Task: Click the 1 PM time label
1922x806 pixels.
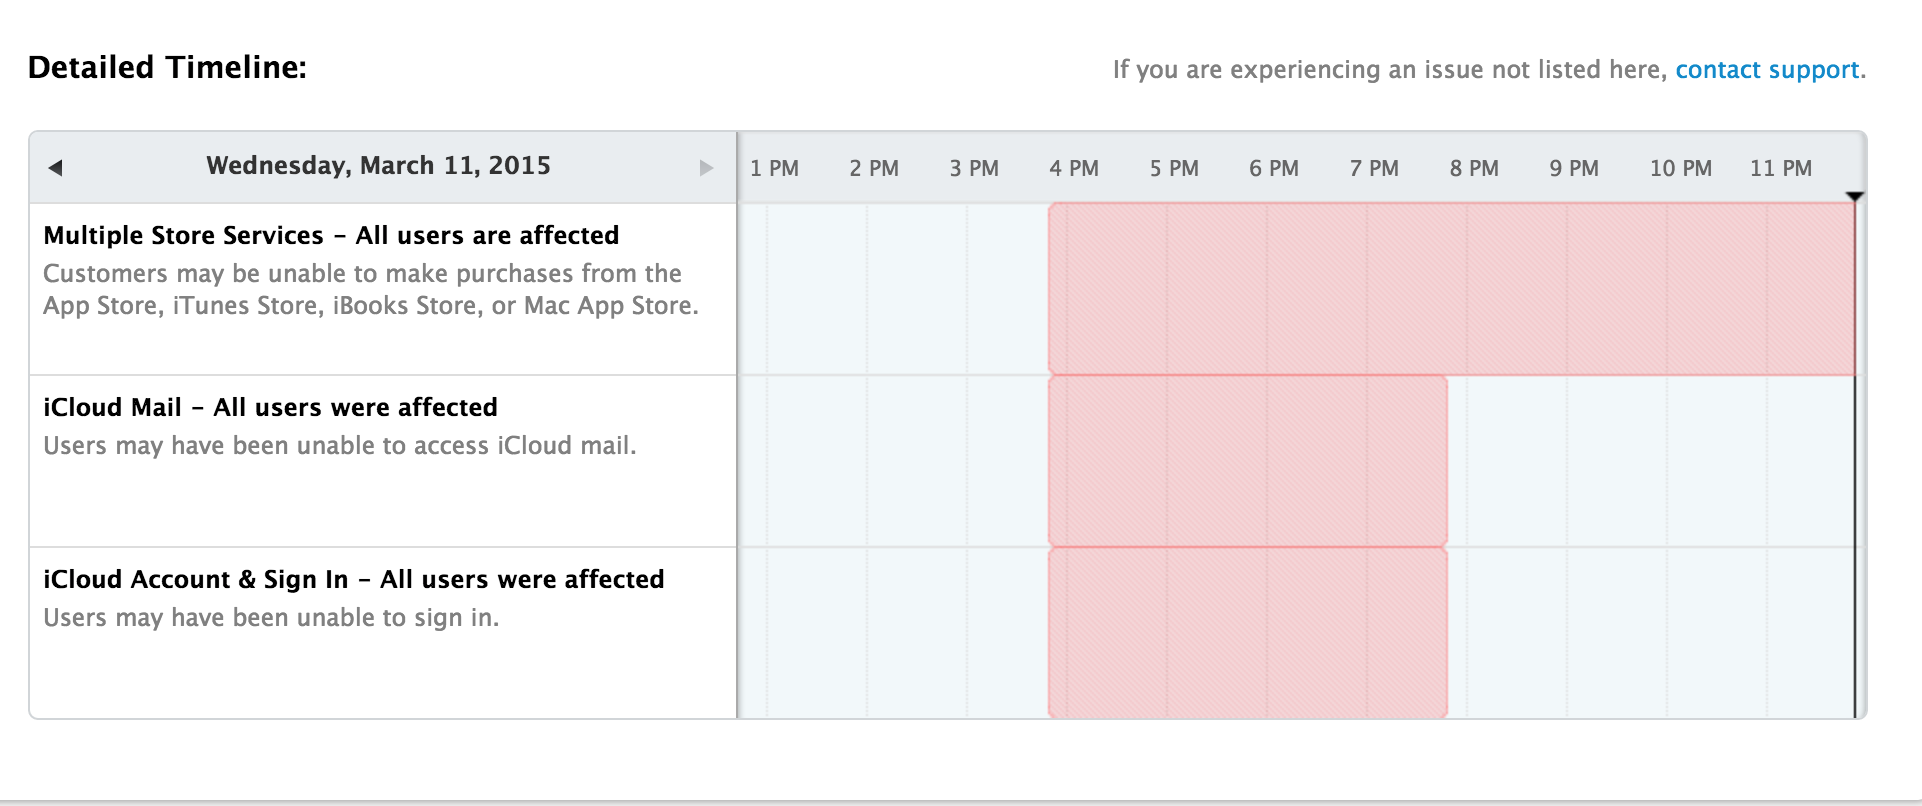Action: click(x=774, y=168)
